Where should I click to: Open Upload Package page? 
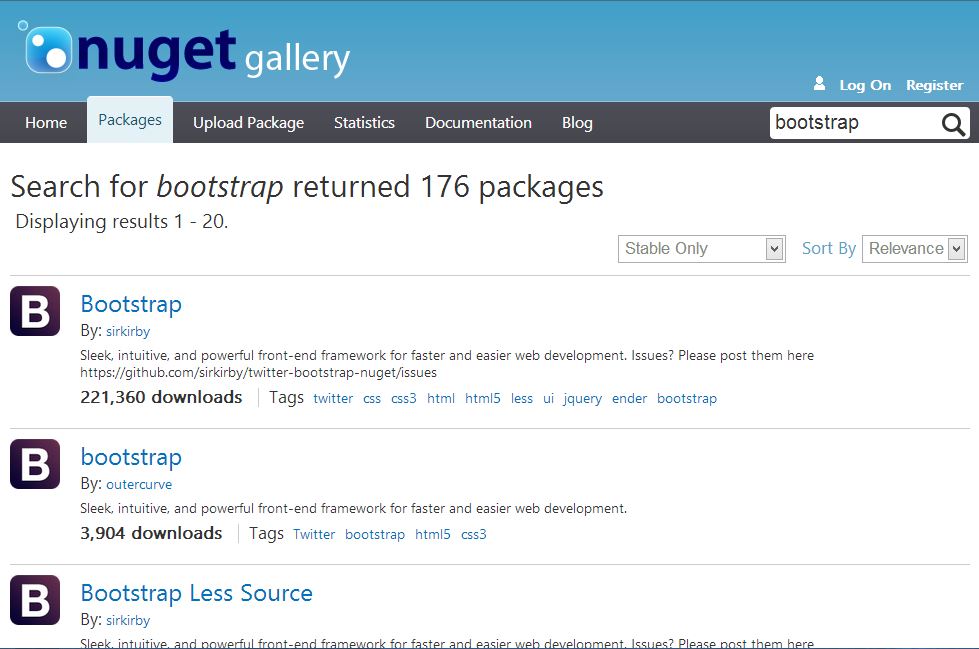pos(248,123)
